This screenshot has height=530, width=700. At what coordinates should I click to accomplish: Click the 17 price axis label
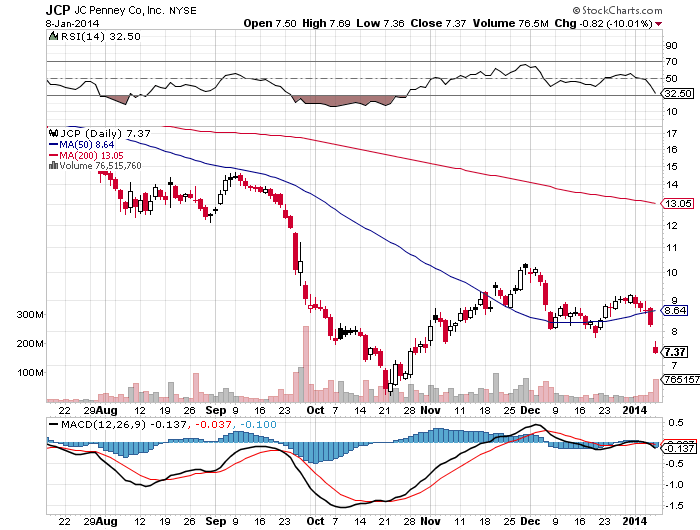pyautogui.click(x=671, y=134)
